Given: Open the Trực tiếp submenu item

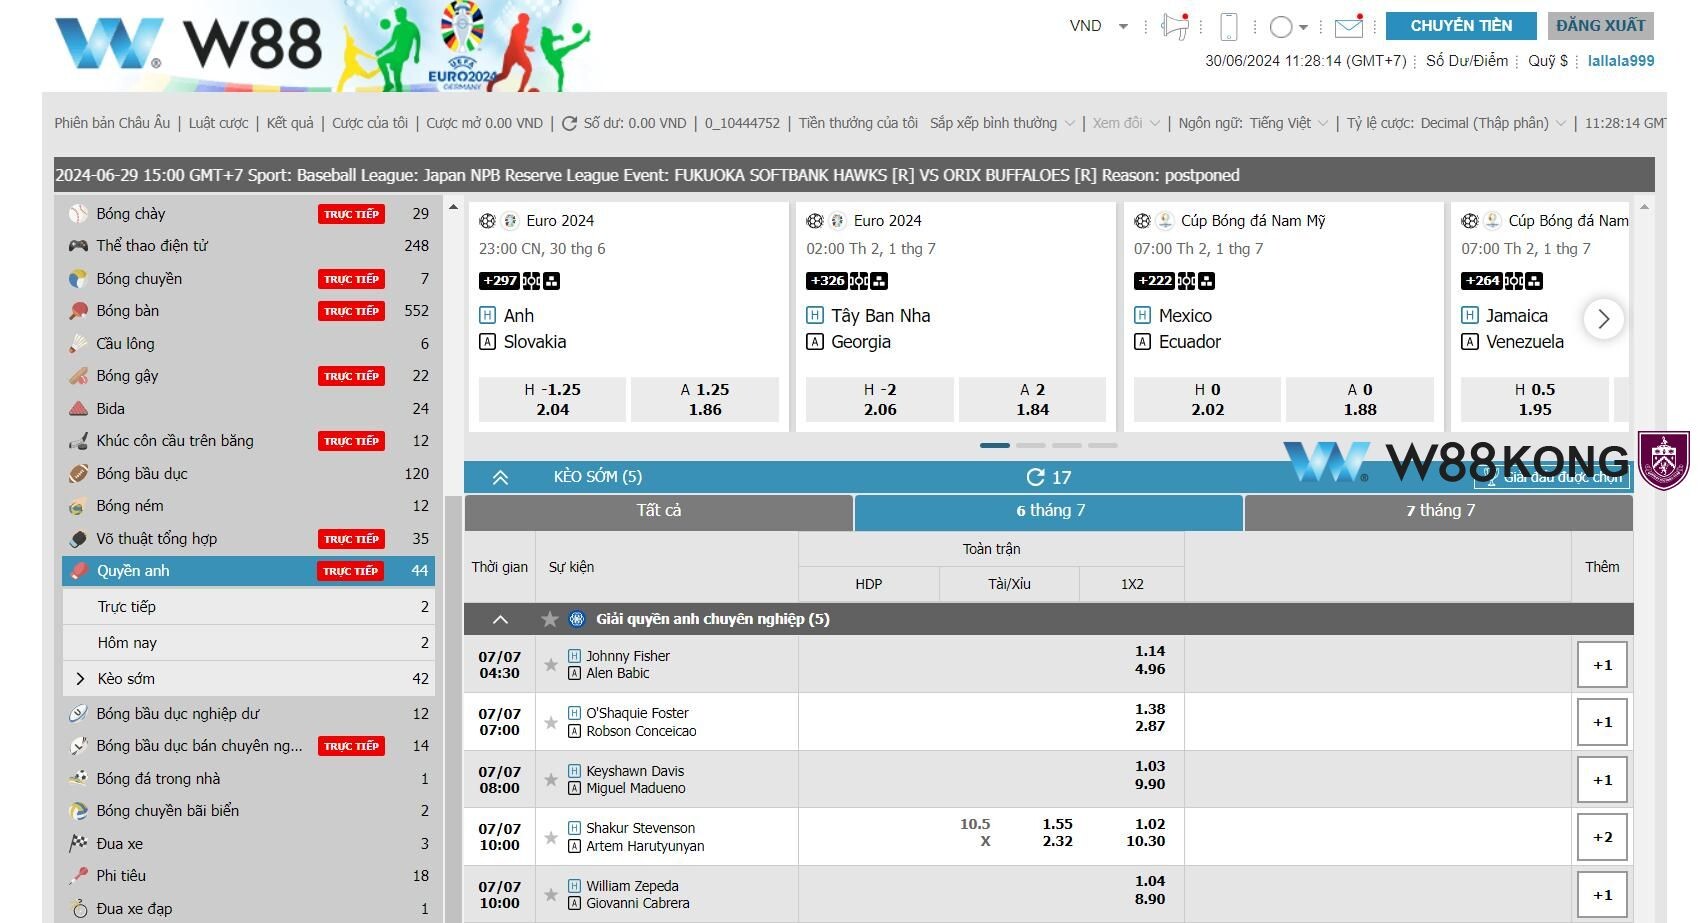Looking at the screenshot, I should point(249,606).
